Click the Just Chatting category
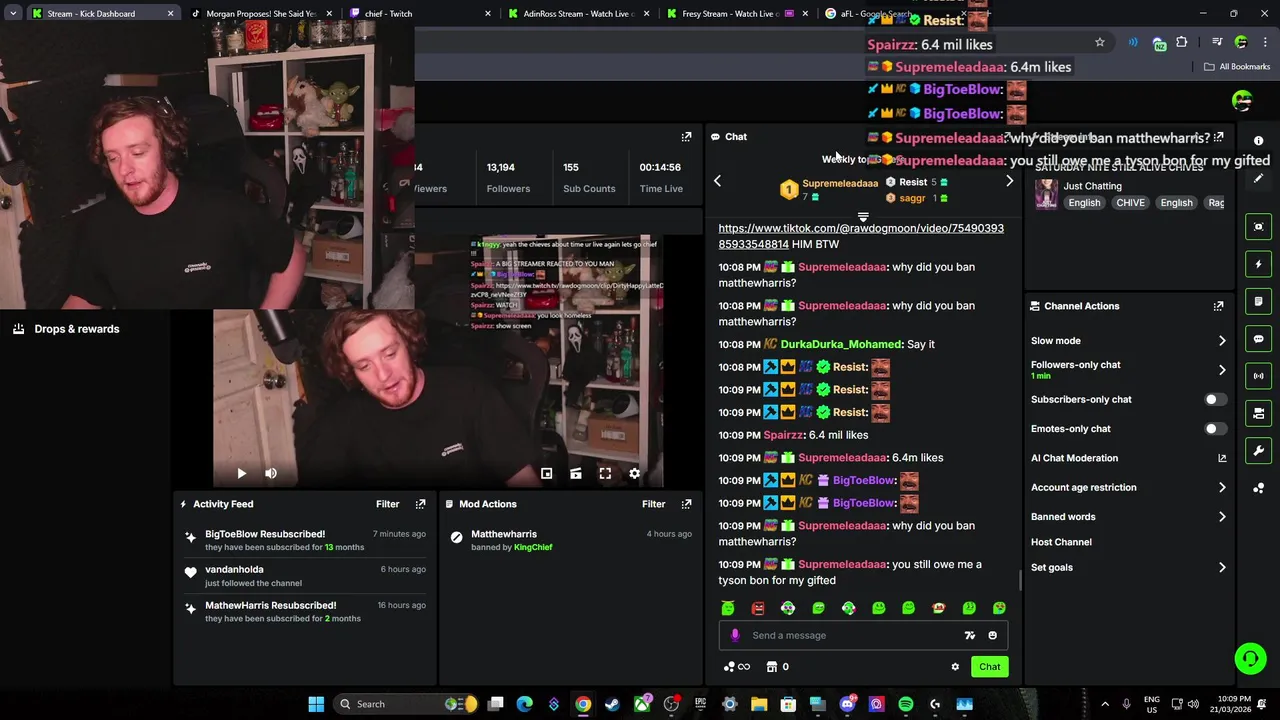Viewport: 1280px width, 720px height. click(1092, 186)
